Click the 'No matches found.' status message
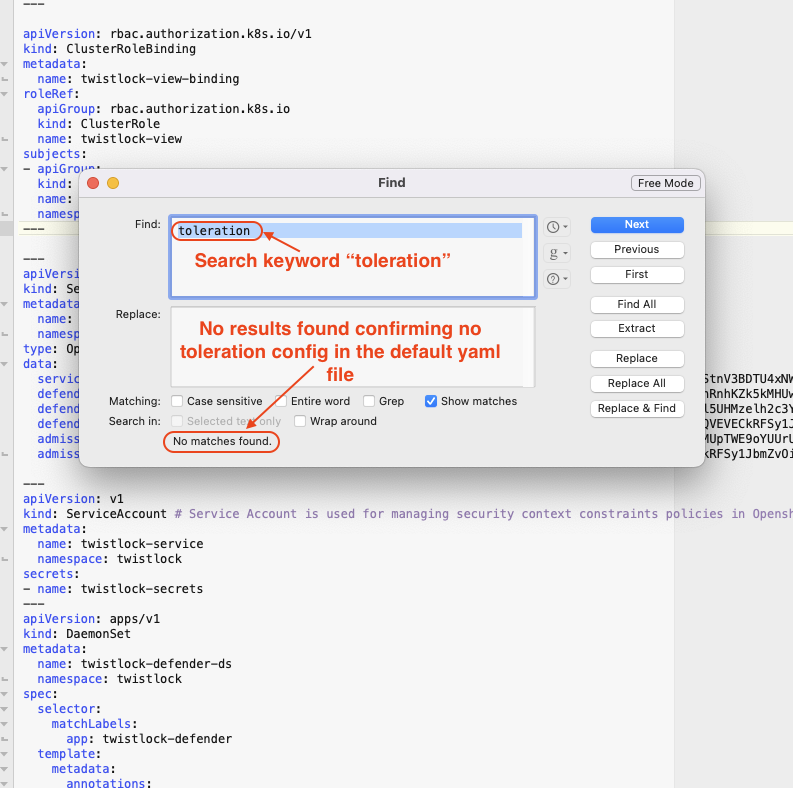Screen dimensions: 793x788 coord(222,441)
